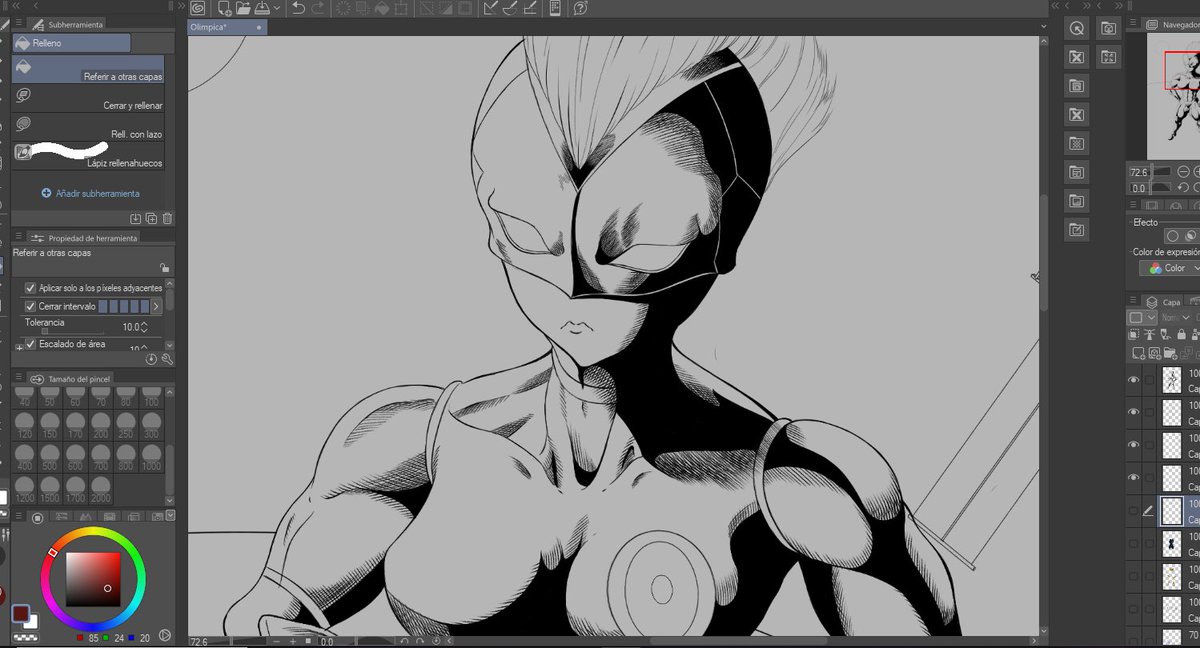Click the zoom-out minus icon in Navegador panel
1200x648 pixels.
click(1182, 171)
